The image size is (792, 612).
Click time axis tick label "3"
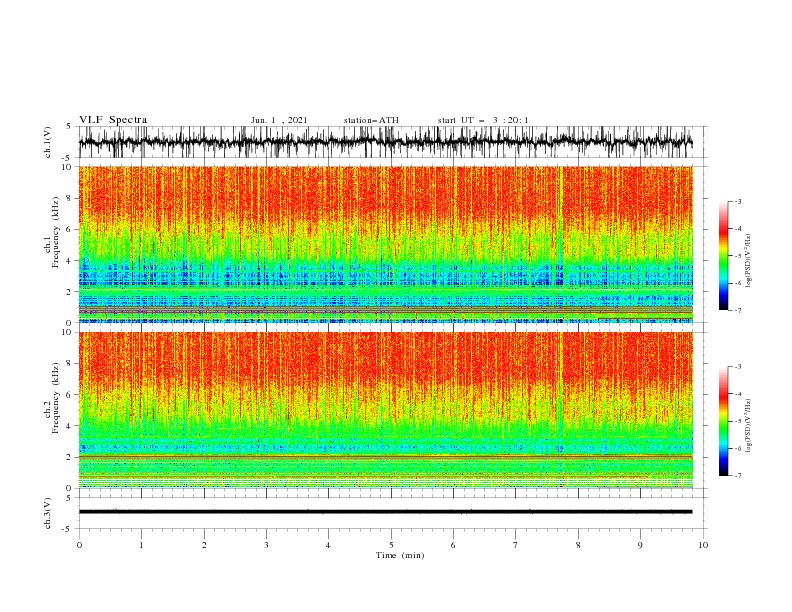coord(266,545)
